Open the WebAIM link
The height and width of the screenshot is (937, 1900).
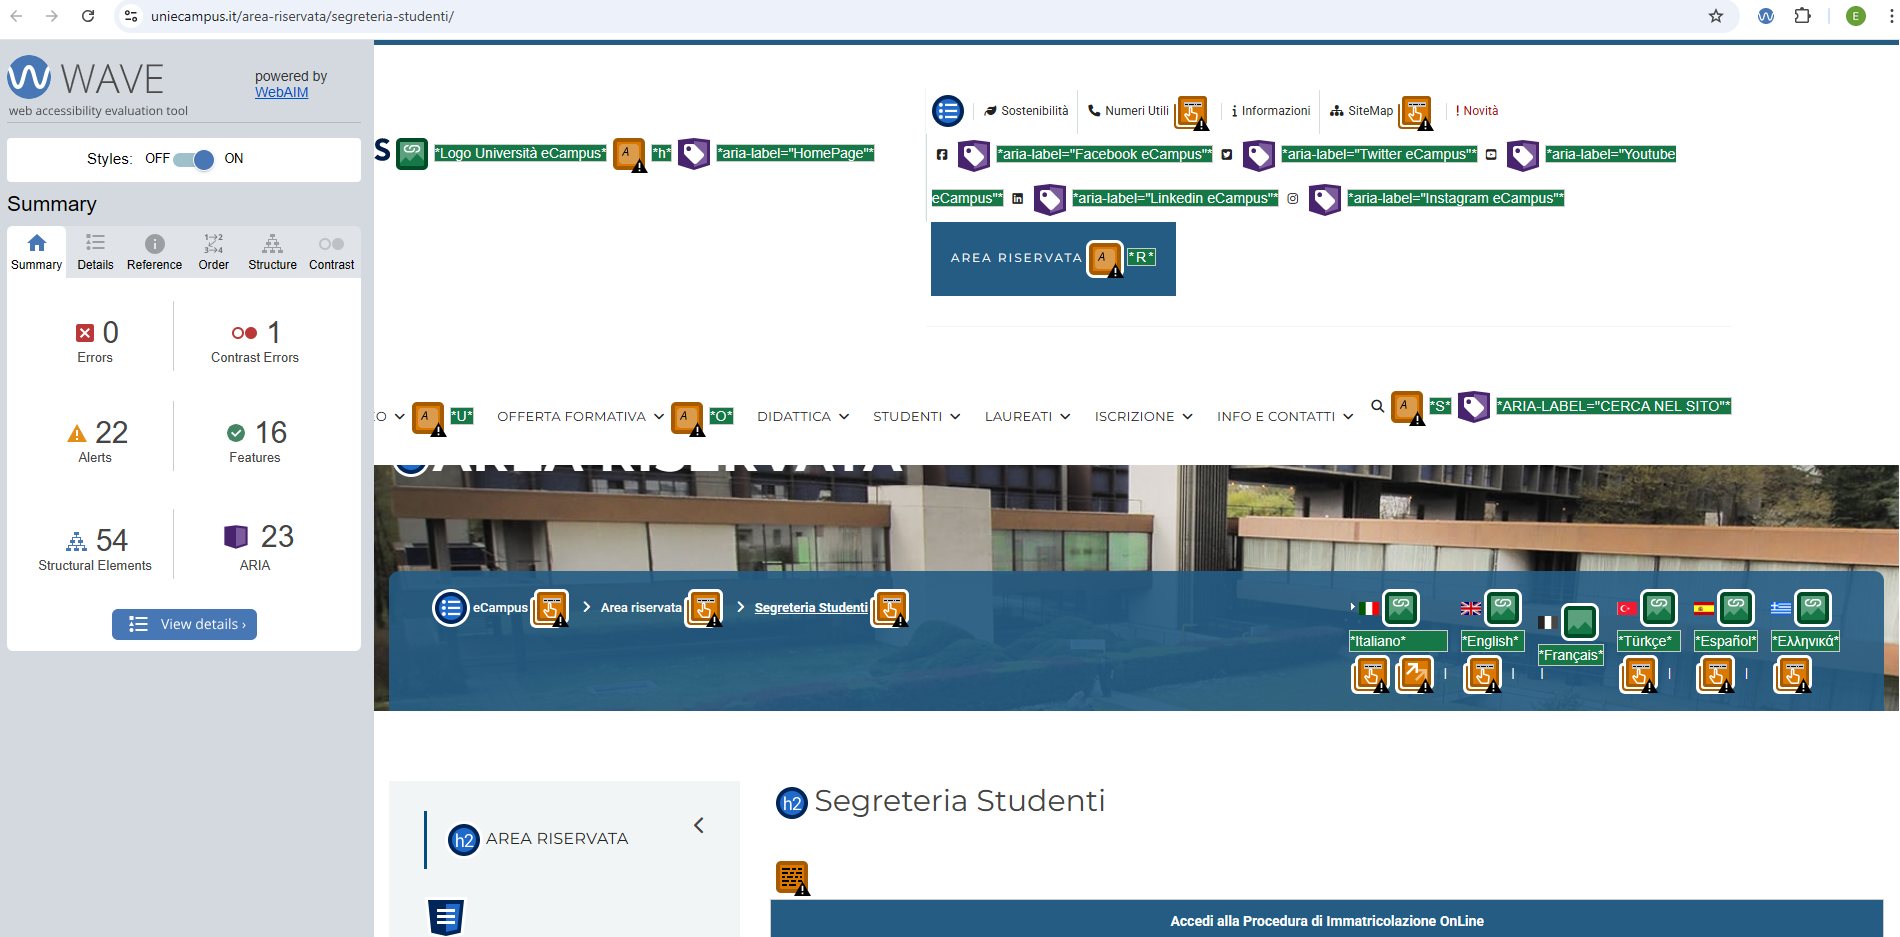[x=281, y=92]
